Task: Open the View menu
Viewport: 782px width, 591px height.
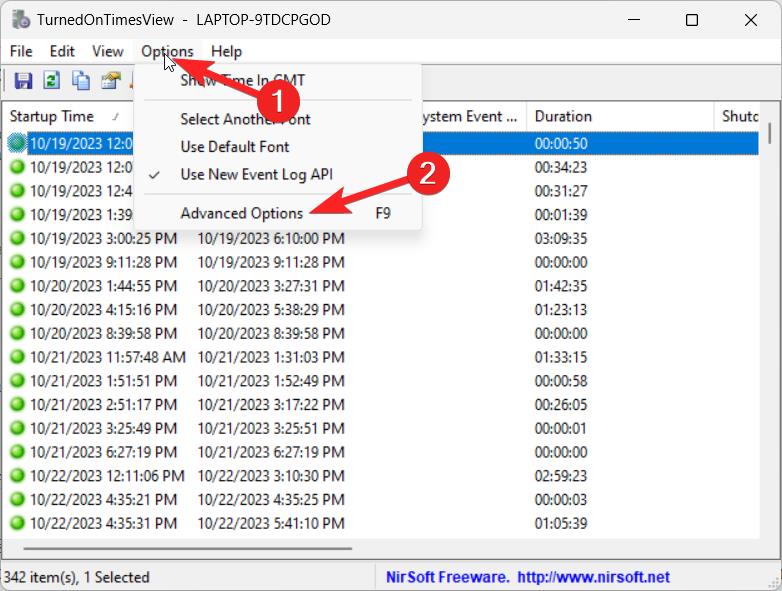Action: [108, 51]
